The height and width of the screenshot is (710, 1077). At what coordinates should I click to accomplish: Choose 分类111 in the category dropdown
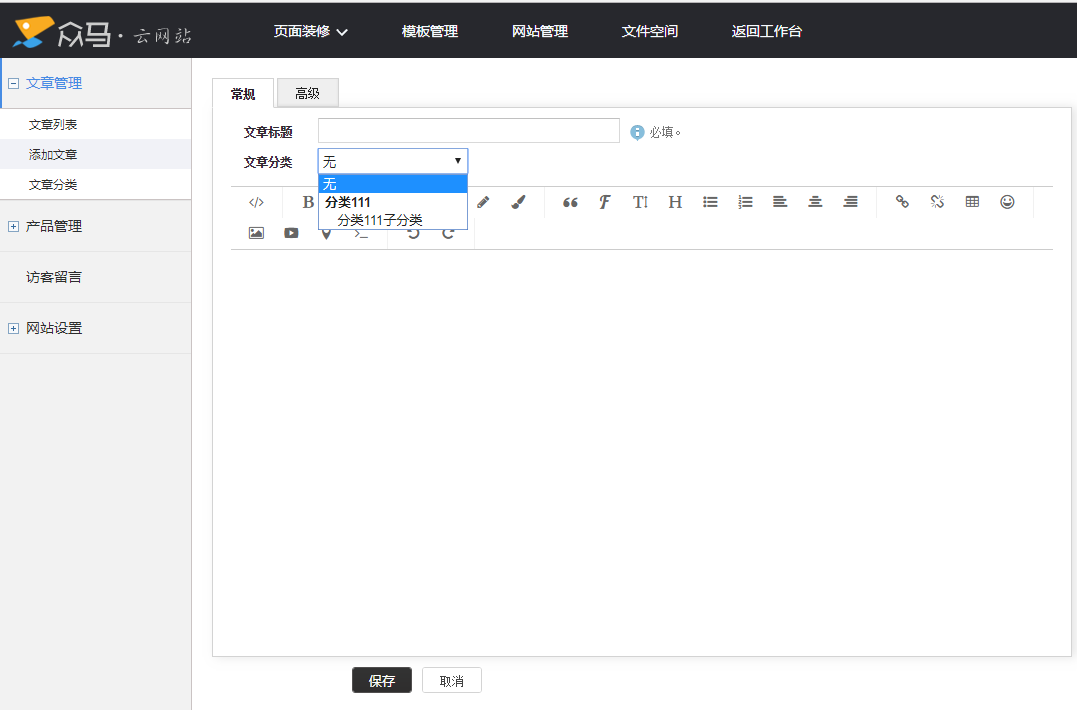coord(393,202)
